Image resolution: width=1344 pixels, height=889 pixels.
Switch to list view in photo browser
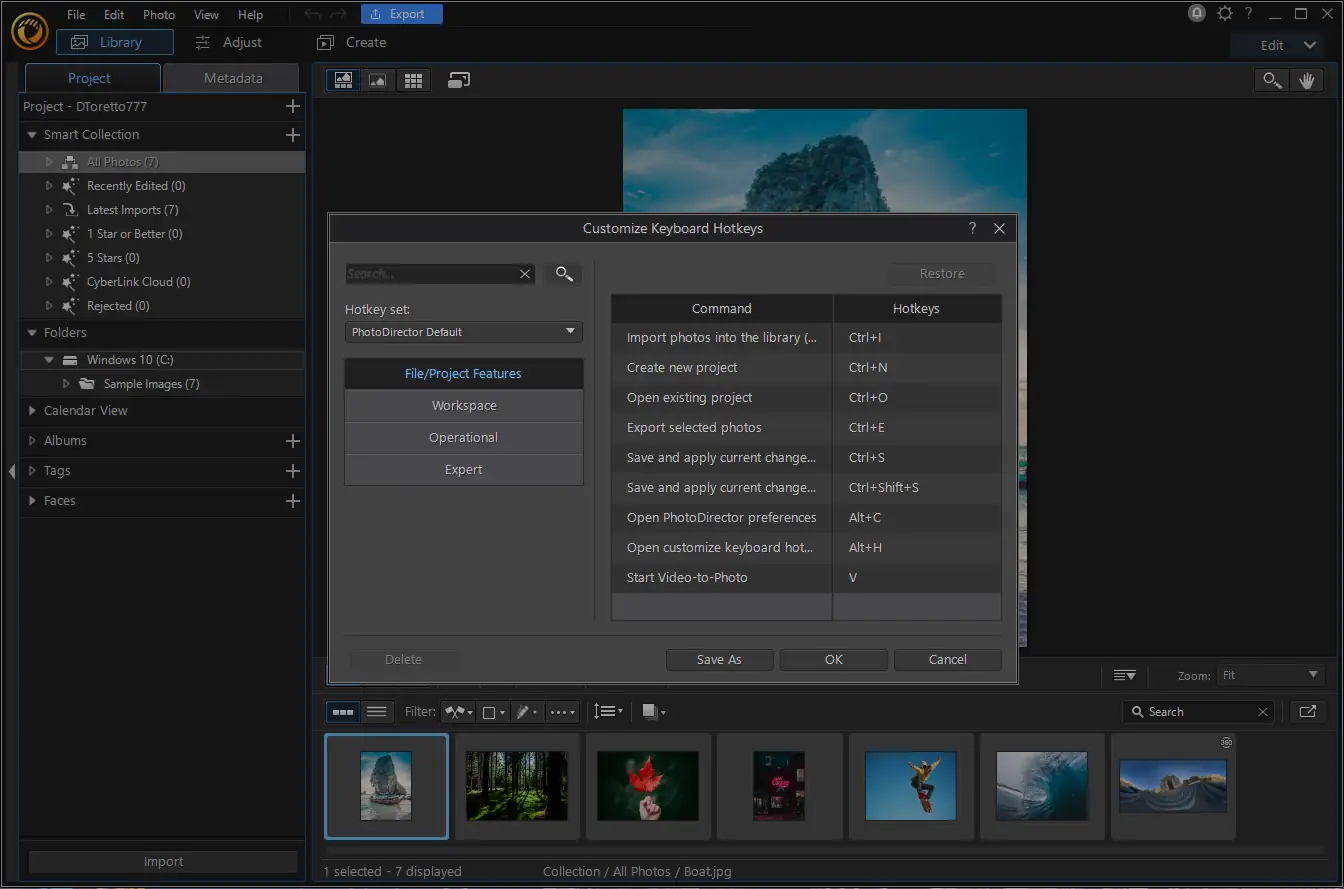[377, 712]
